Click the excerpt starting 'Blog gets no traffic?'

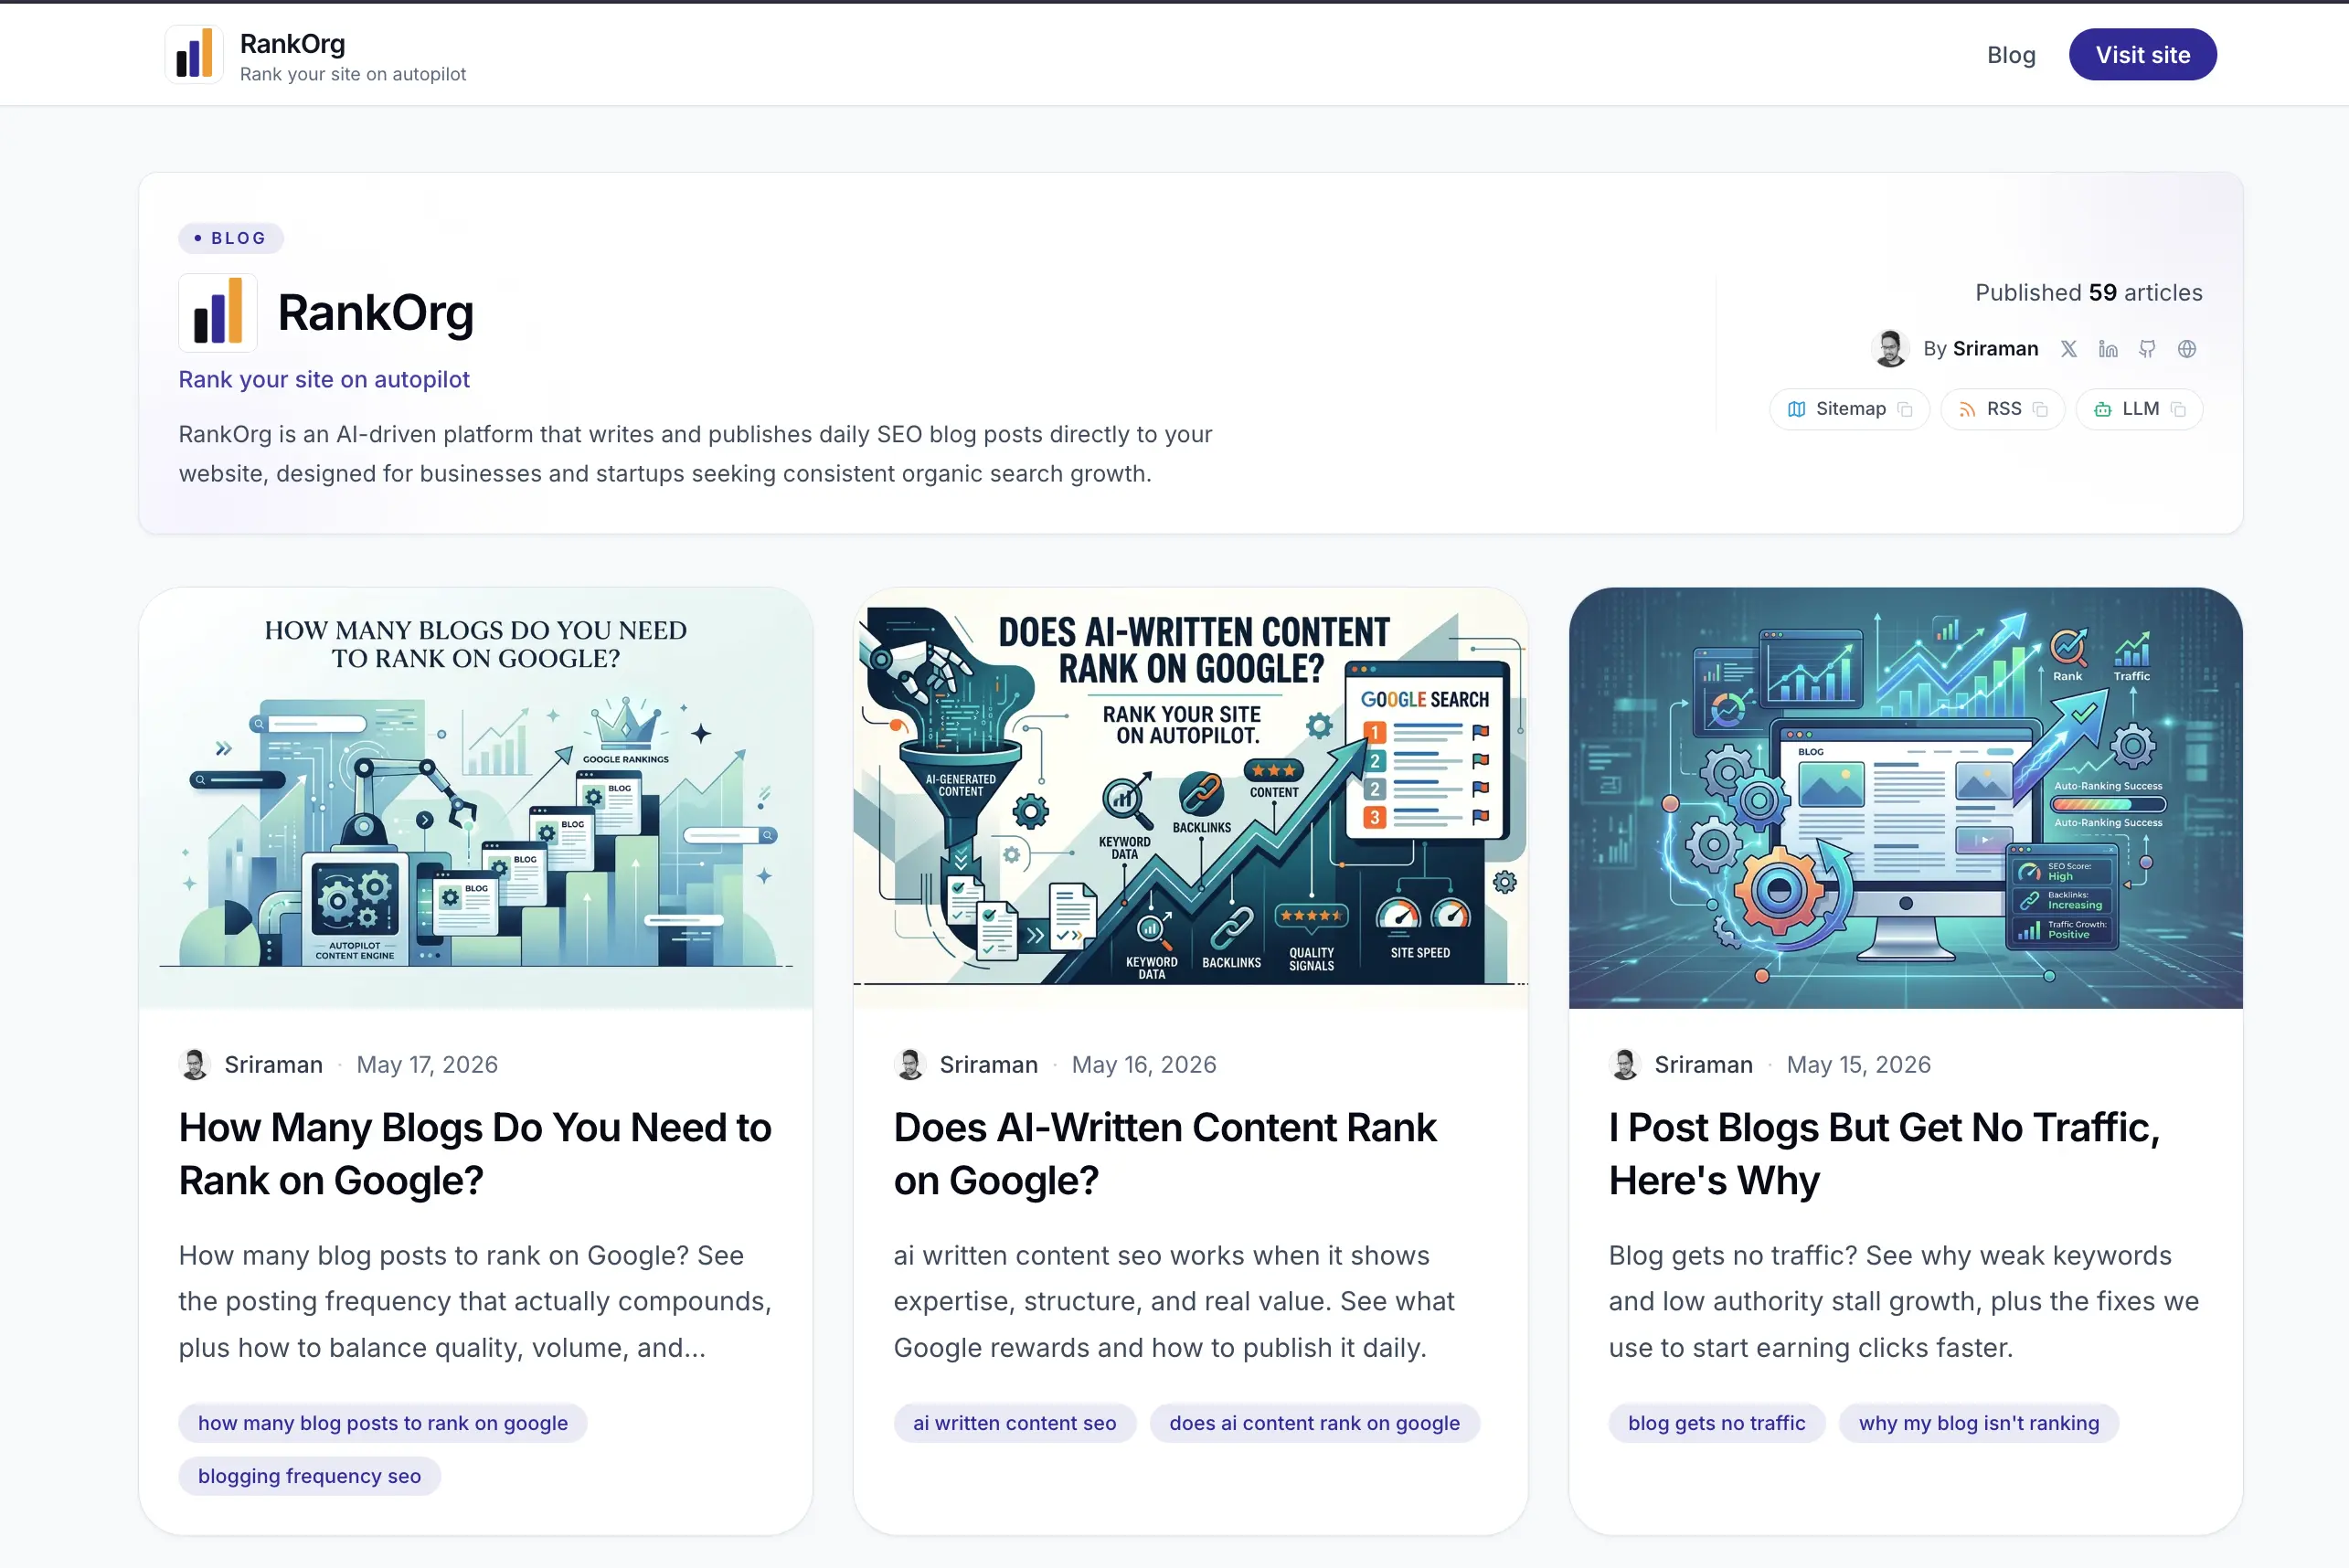point(1903,1301)
